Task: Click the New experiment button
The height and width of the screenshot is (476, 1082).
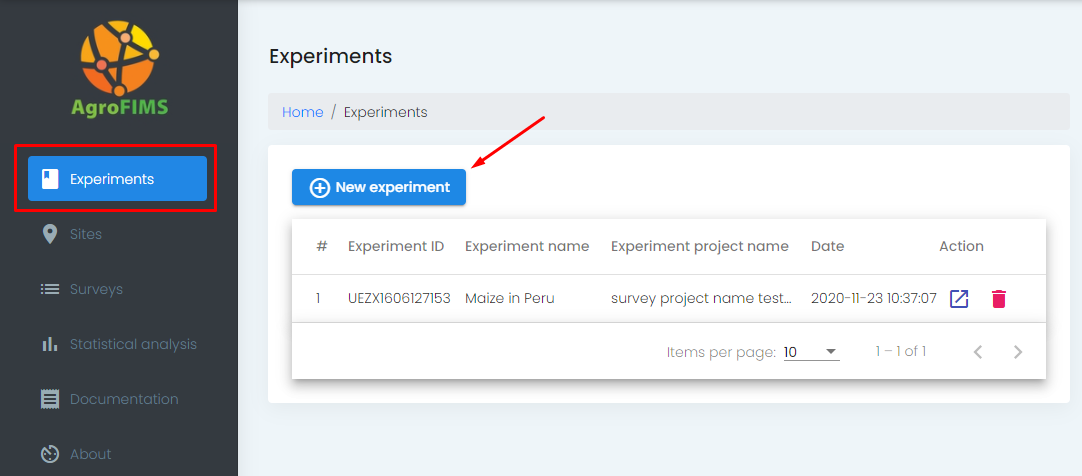Action: [379, 187]
